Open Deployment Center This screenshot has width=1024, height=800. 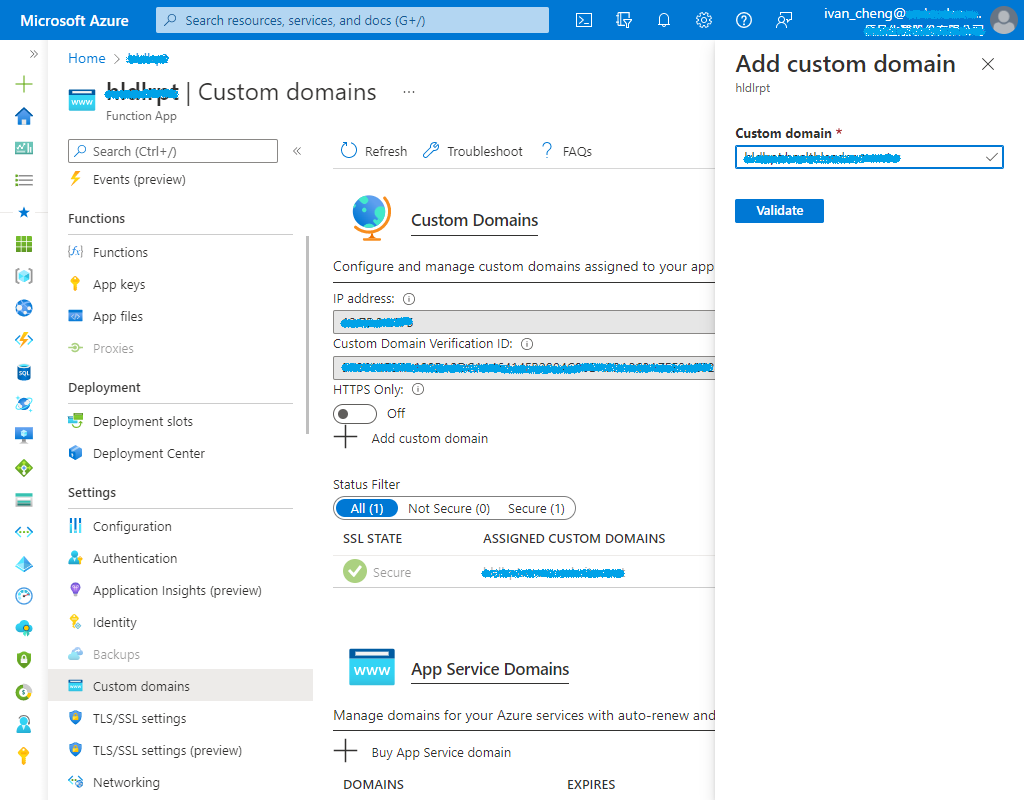pos(149,453)
